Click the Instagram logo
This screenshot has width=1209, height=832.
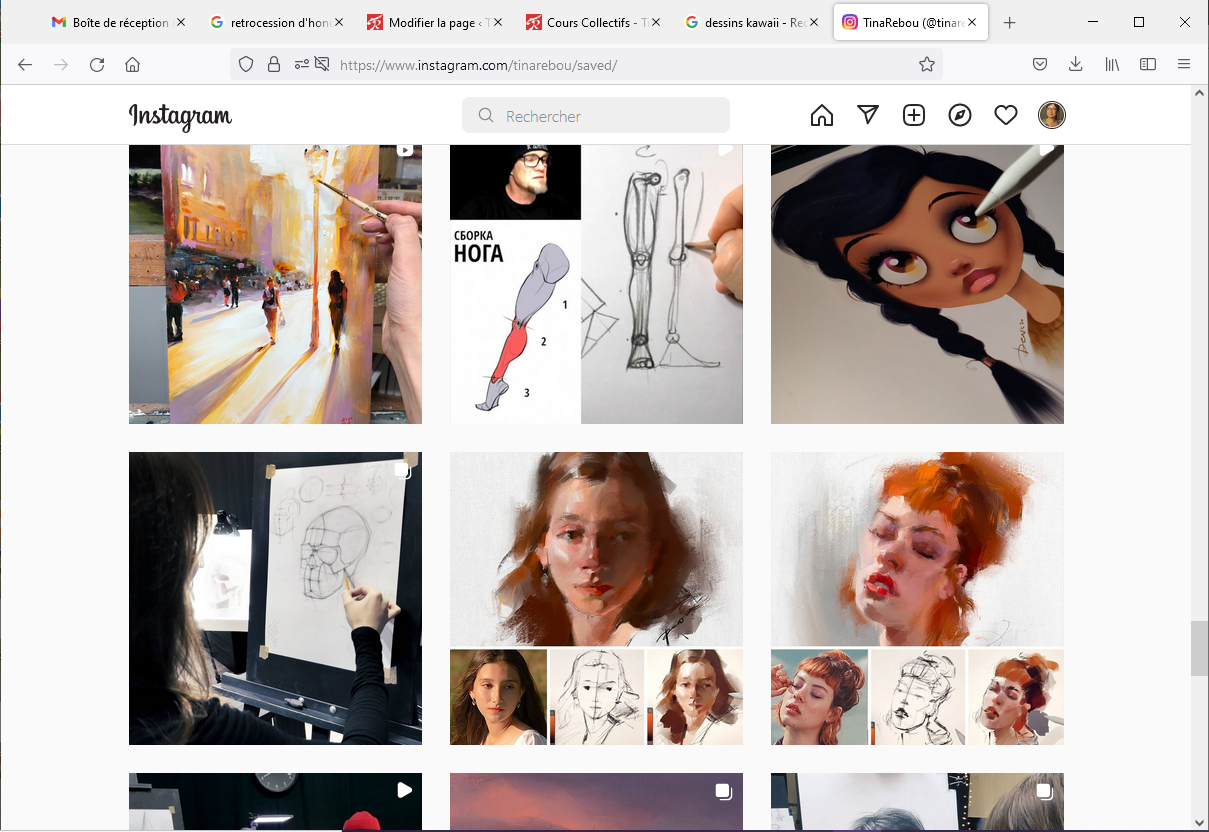click(x=180, y=117)
